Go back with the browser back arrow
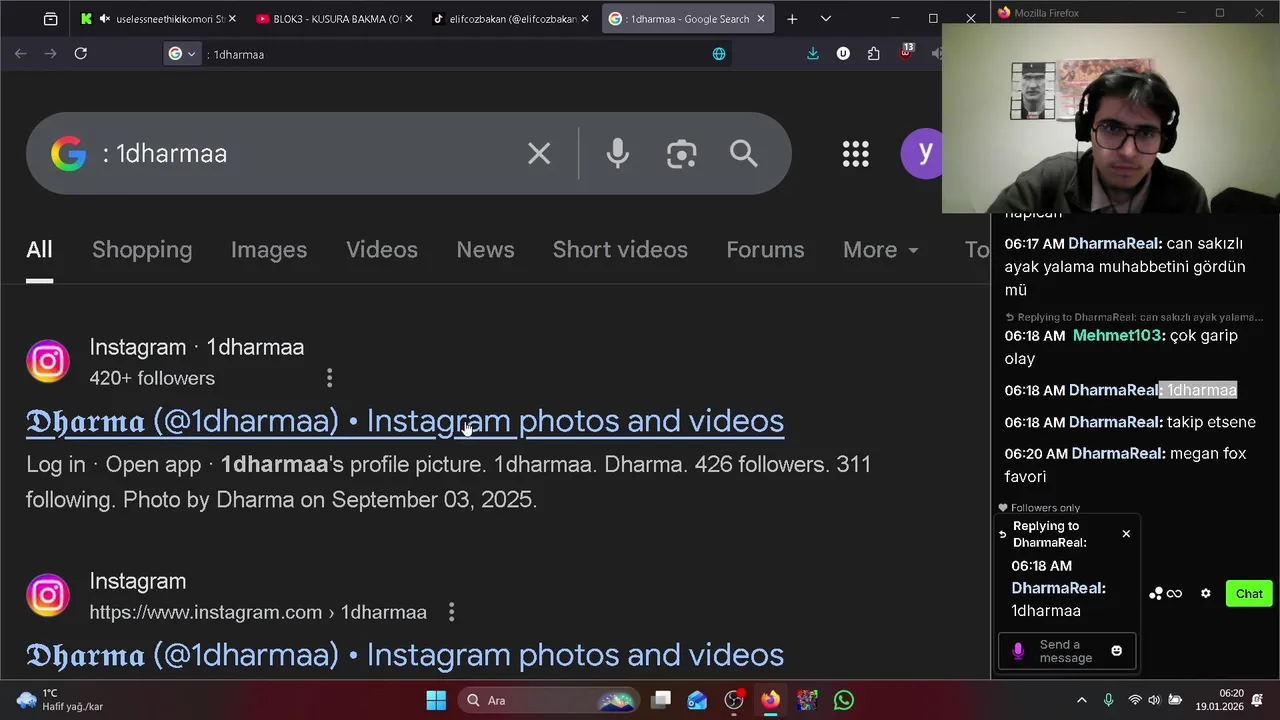 (x=21, y=54)
